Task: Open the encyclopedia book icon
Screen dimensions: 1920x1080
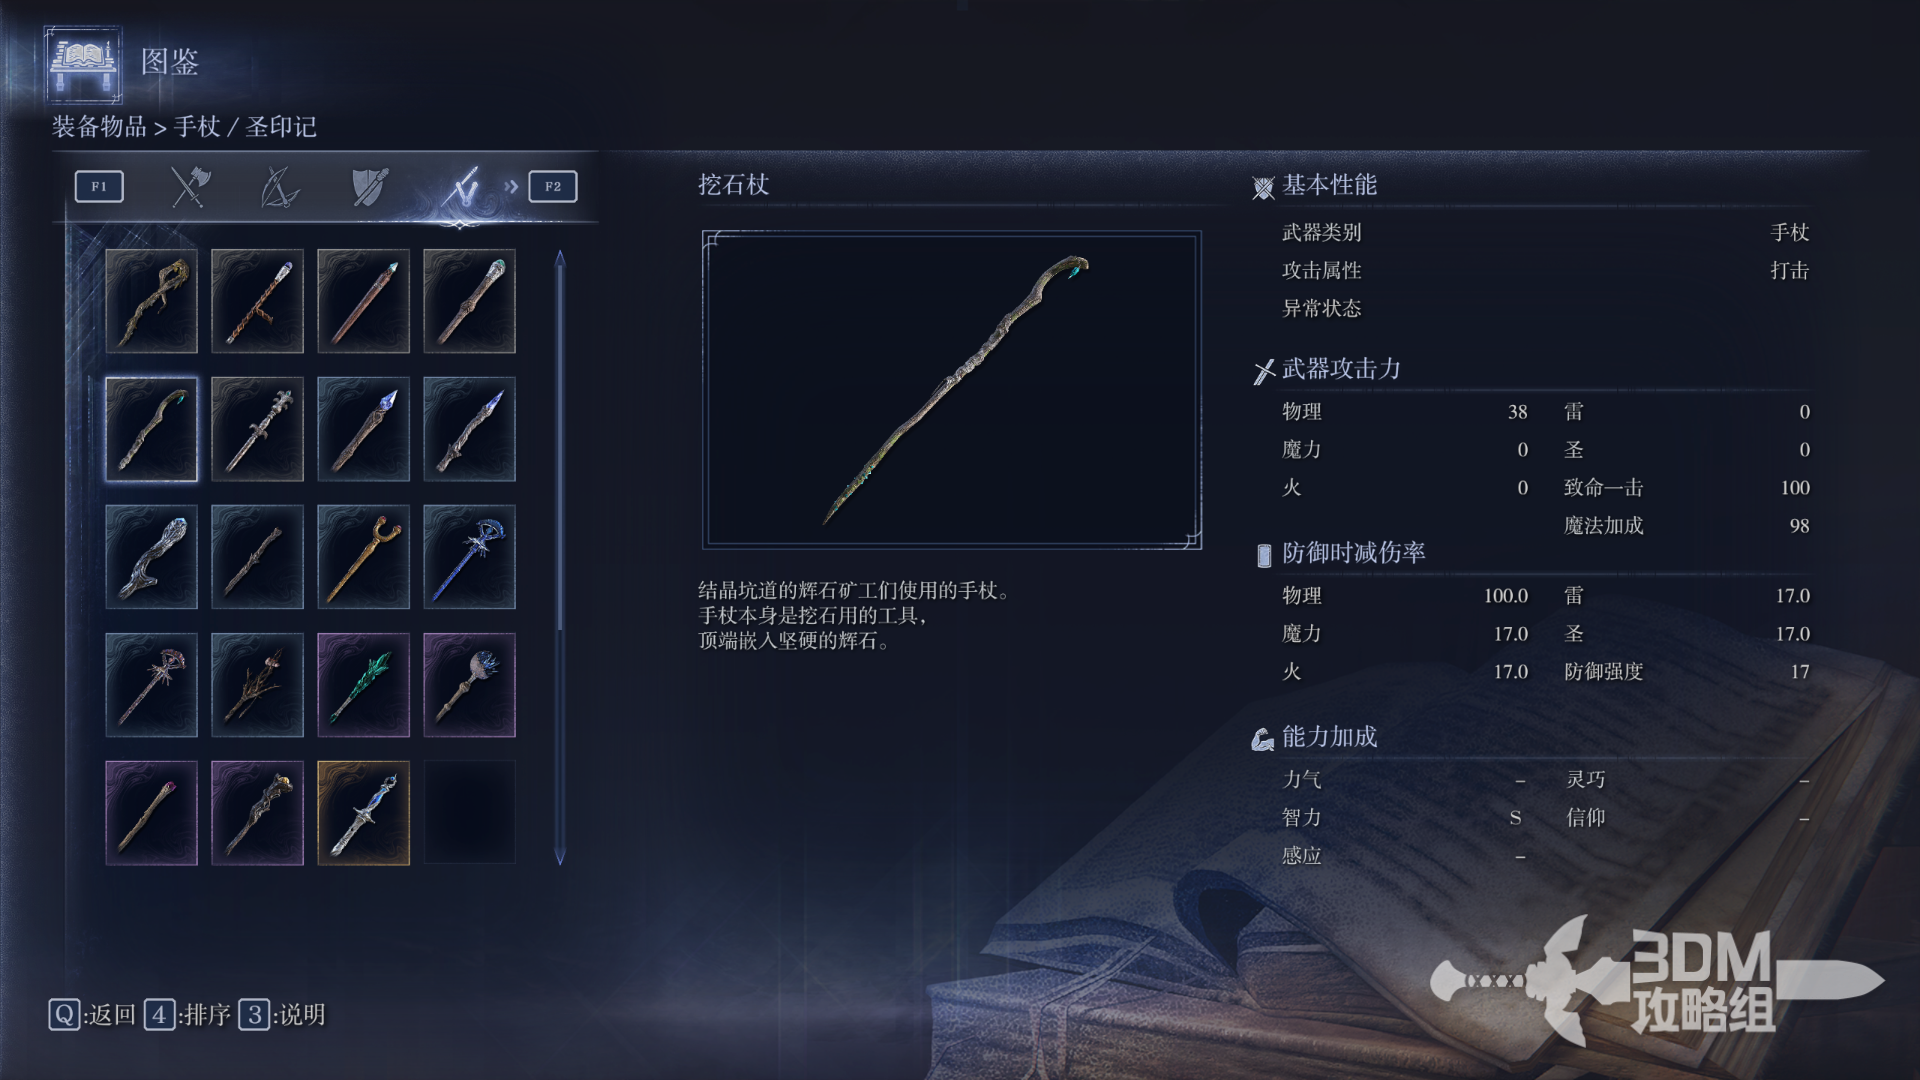Action: point(84,64)
